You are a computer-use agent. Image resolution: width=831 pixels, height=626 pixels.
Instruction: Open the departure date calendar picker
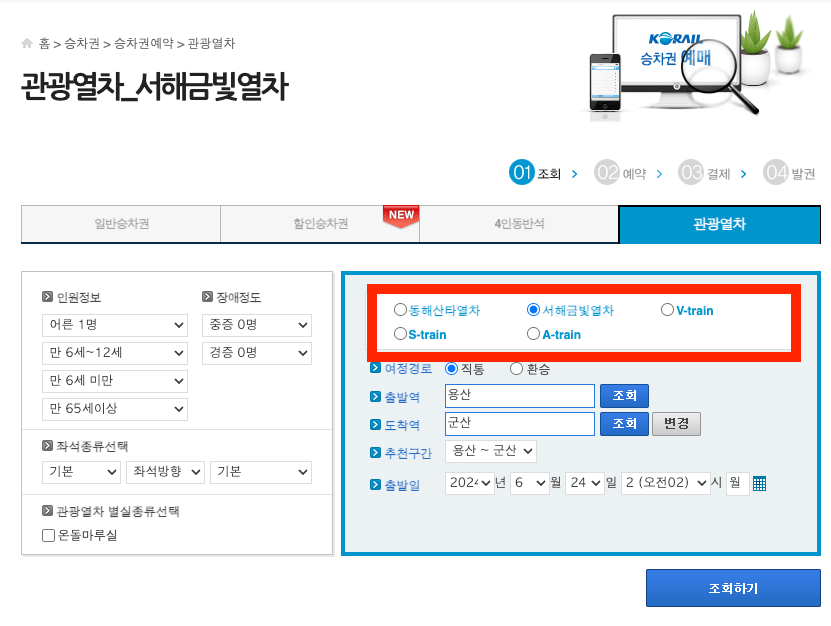(x=760, y=483)
